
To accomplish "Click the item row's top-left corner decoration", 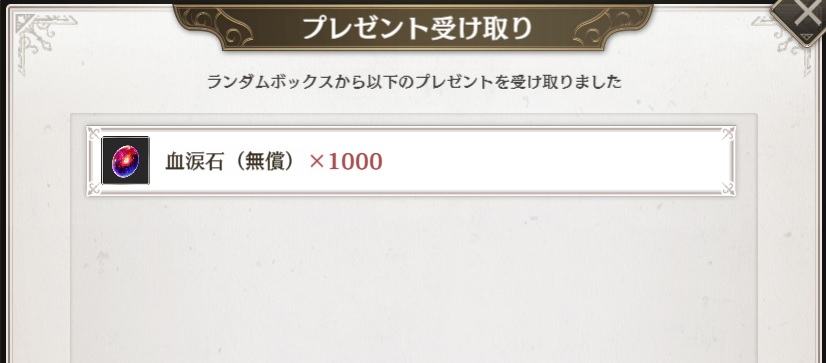I will pyautogui.click(x=94, y=134).
